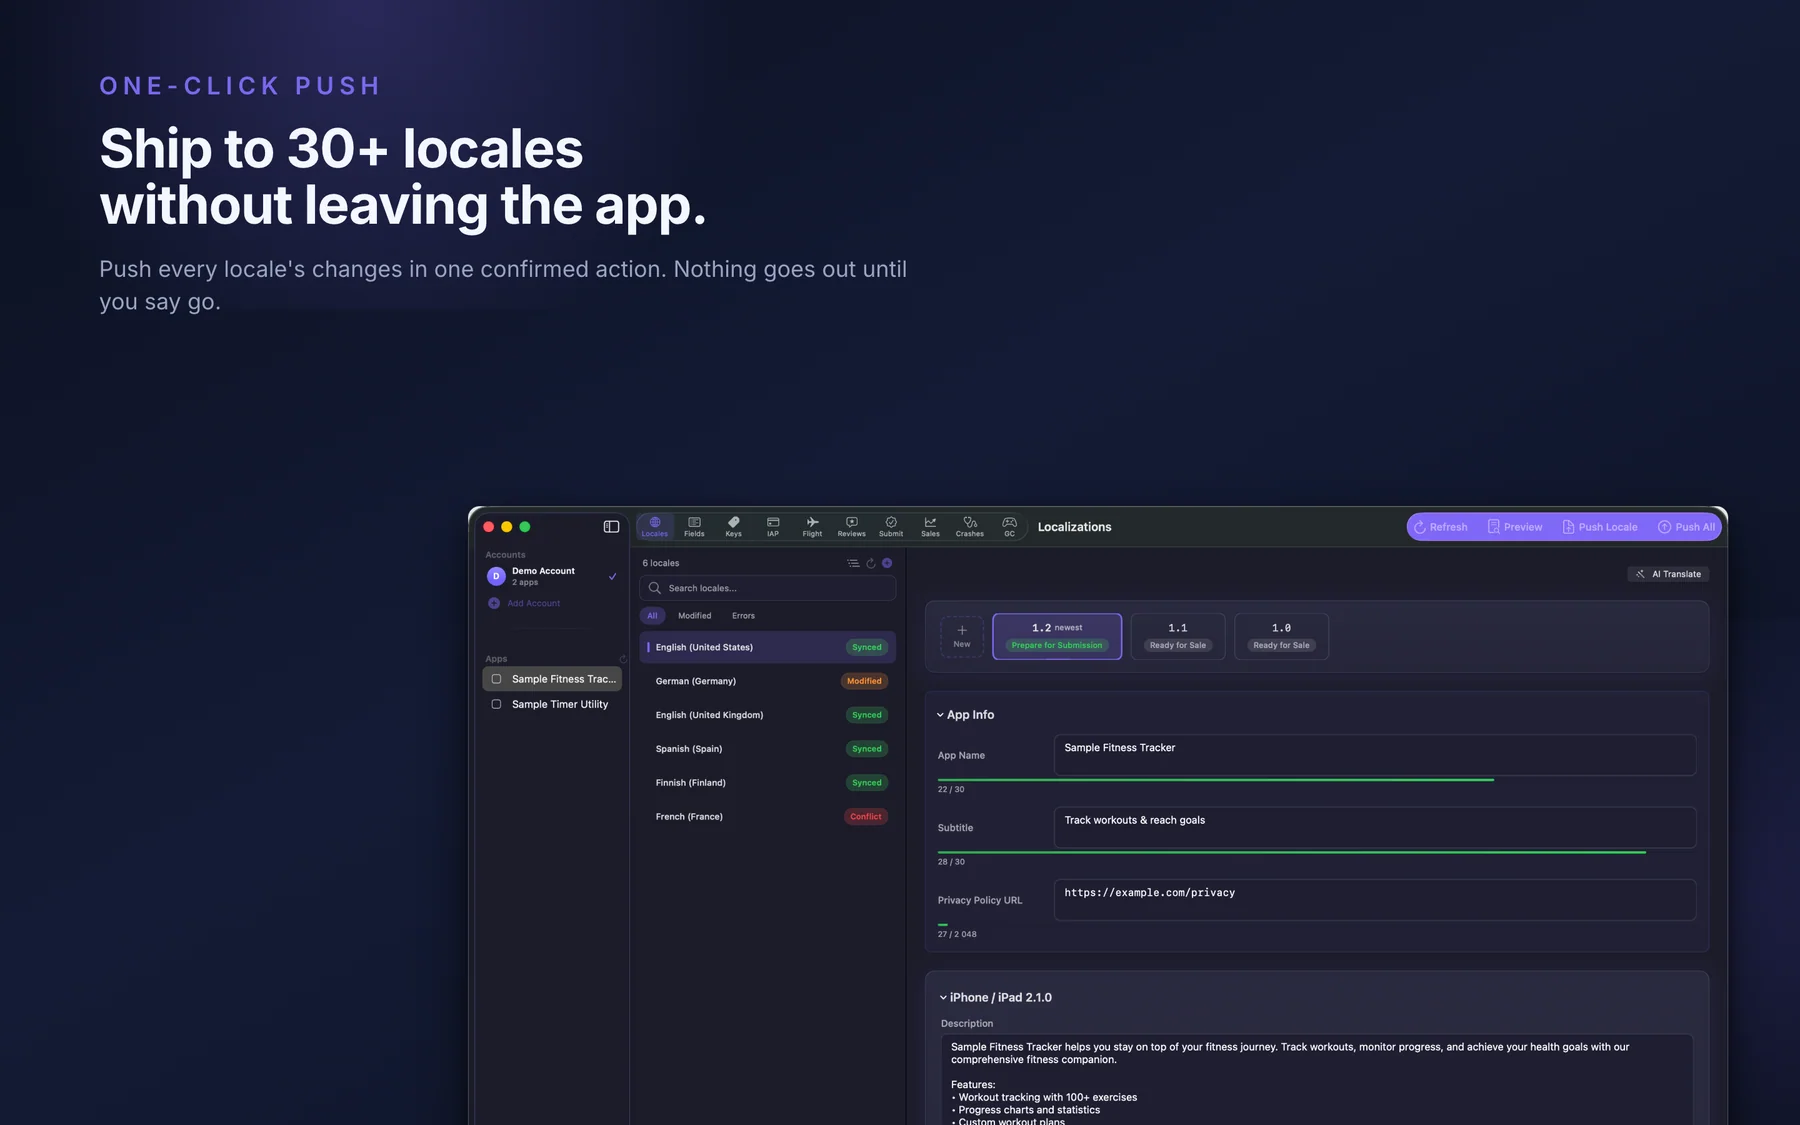Click the Demo Account avatar

[x=496, y=576]
